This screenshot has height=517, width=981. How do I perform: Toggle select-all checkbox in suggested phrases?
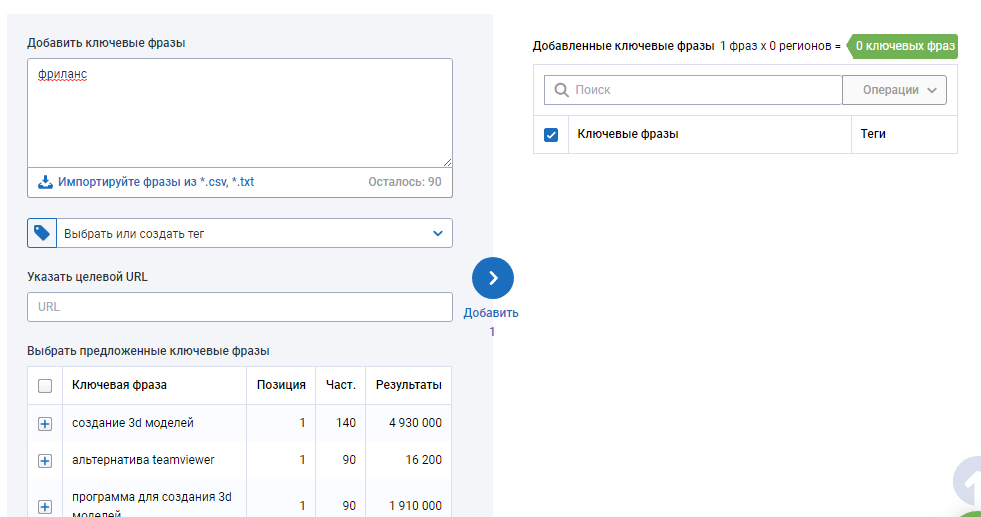coord(44,386)
